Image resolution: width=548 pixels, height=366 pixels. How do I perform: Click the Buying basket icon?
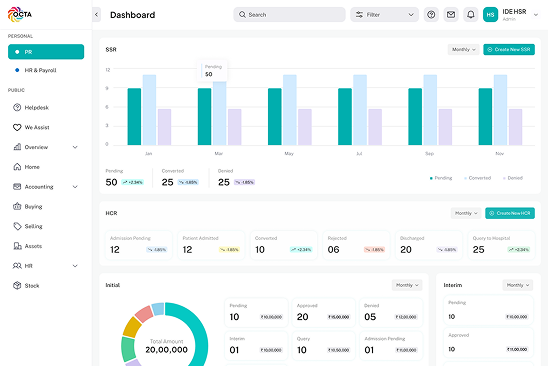[17, 206]
